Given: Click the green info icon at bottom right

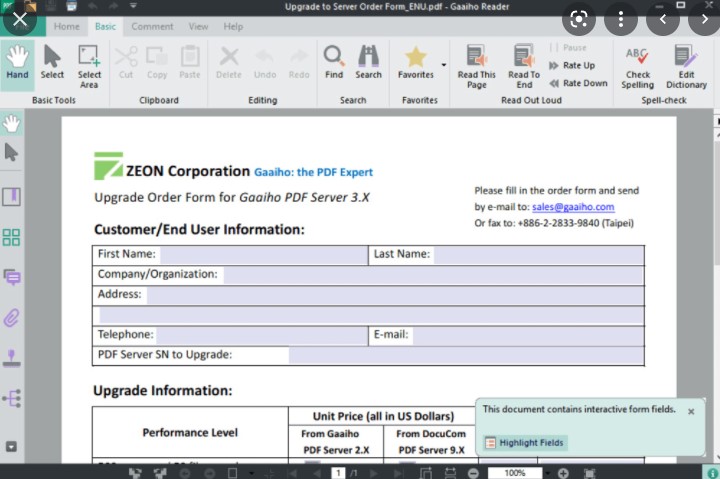Looking at the screenshot, I should tap(712, 473).
